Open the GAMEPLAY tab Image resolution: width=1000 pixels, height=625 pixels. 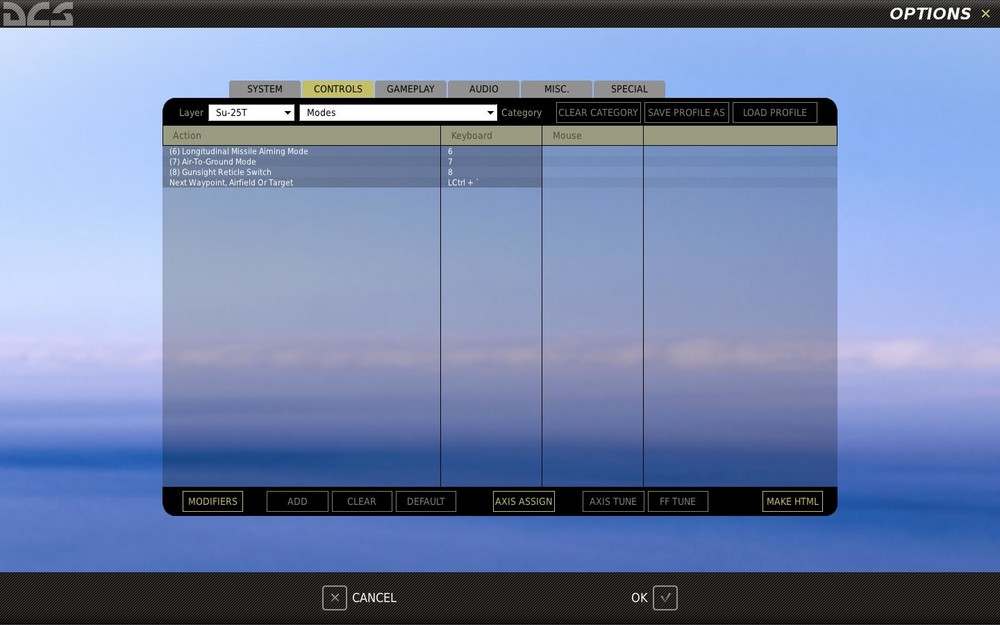[x=411, y=89]
